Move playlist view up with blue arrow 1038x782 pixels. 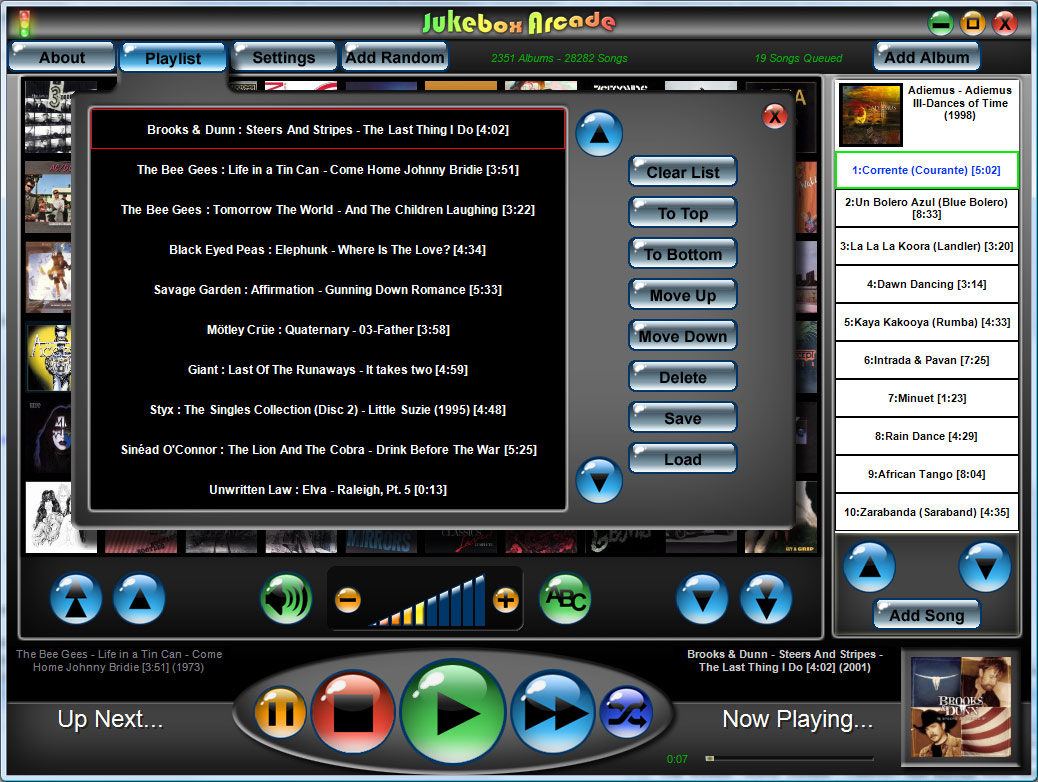pyautogui.click(x=599, y=133)
